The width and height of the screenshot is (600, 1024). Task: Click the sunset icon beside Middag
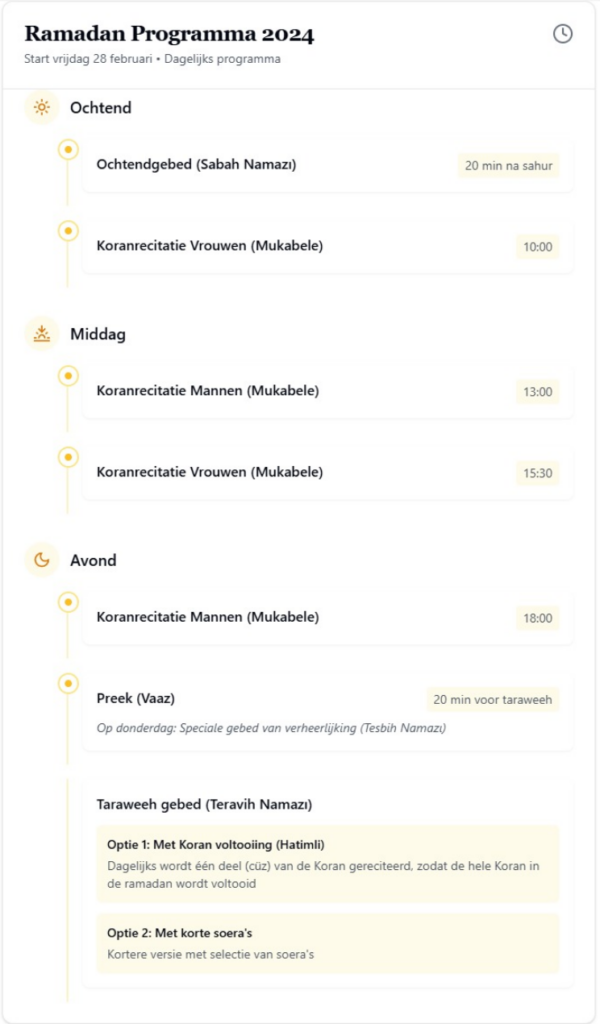tap(41, 334)
